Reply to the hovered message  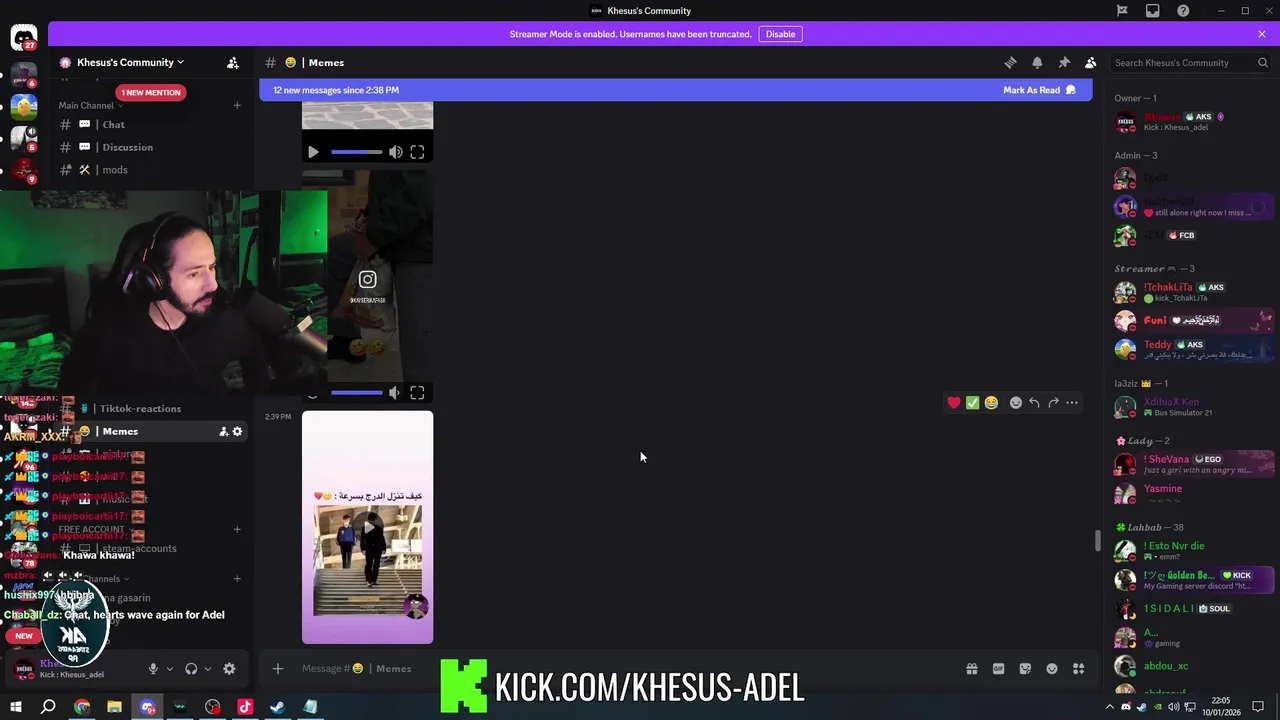pos(1034,402)
